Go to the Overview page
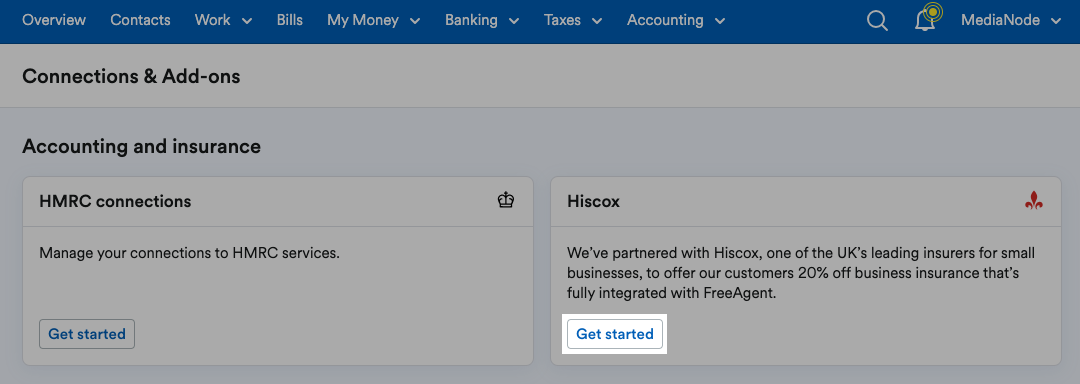Image resolution: width=1080 pixels, height=384 pixels. coord(54,20)
